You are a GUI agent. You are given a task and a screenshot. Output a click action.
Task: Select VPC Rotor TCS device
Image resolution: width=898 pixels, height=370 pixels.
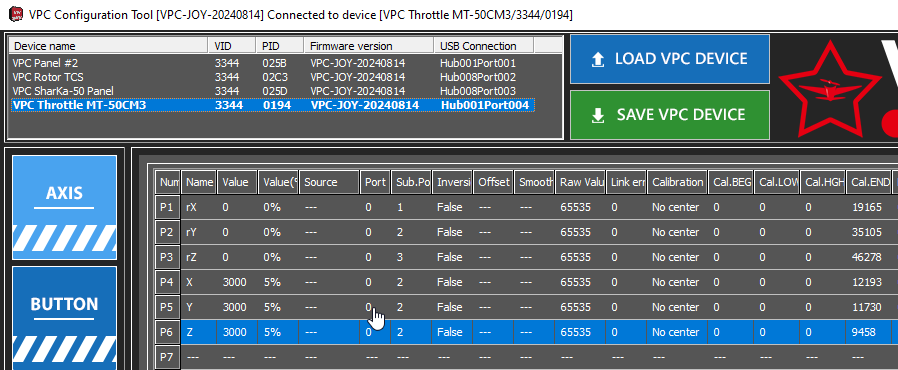coord(273,77)
